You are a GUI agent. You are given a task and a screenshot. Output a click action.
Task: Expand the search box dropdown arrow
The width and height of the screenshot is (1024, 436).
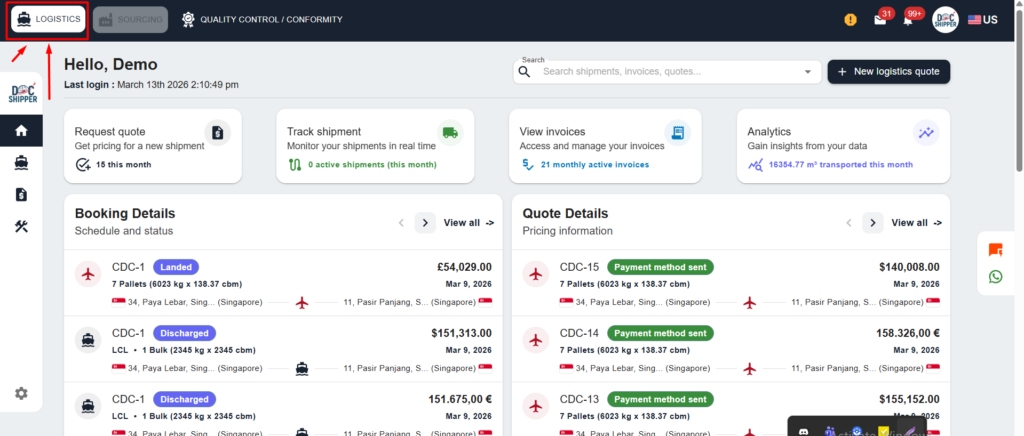(808, 72)
